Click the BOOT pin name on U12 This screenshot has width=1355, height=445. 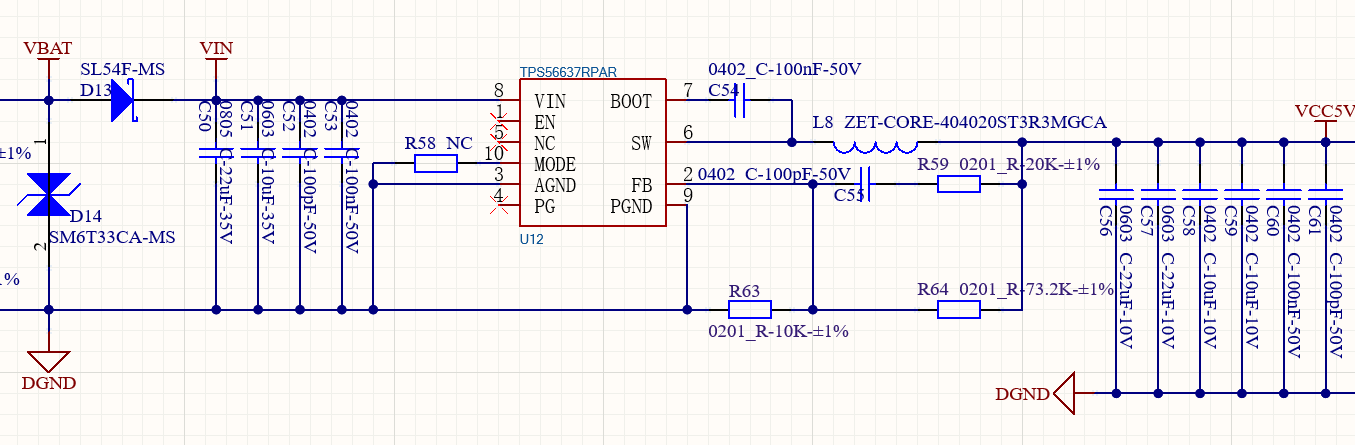click(x=631, y=101)
